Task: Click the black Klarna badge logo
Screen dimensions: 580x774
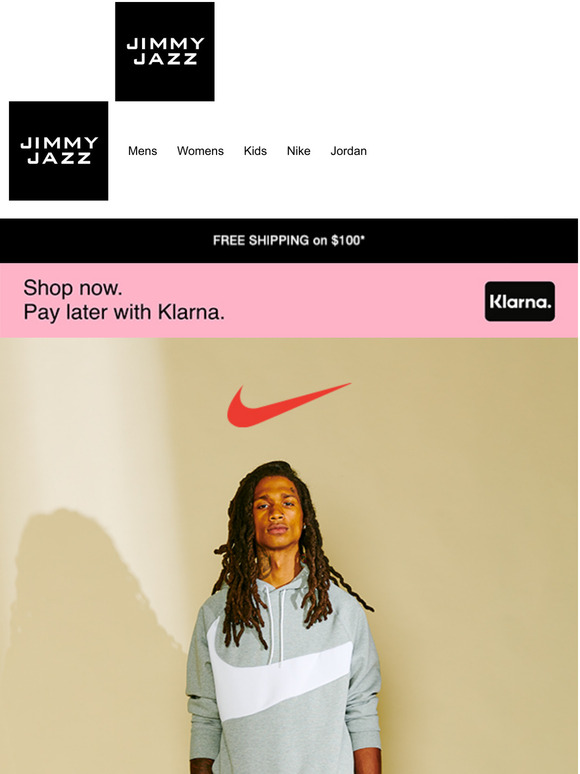Action: click(x=519, y=301)
